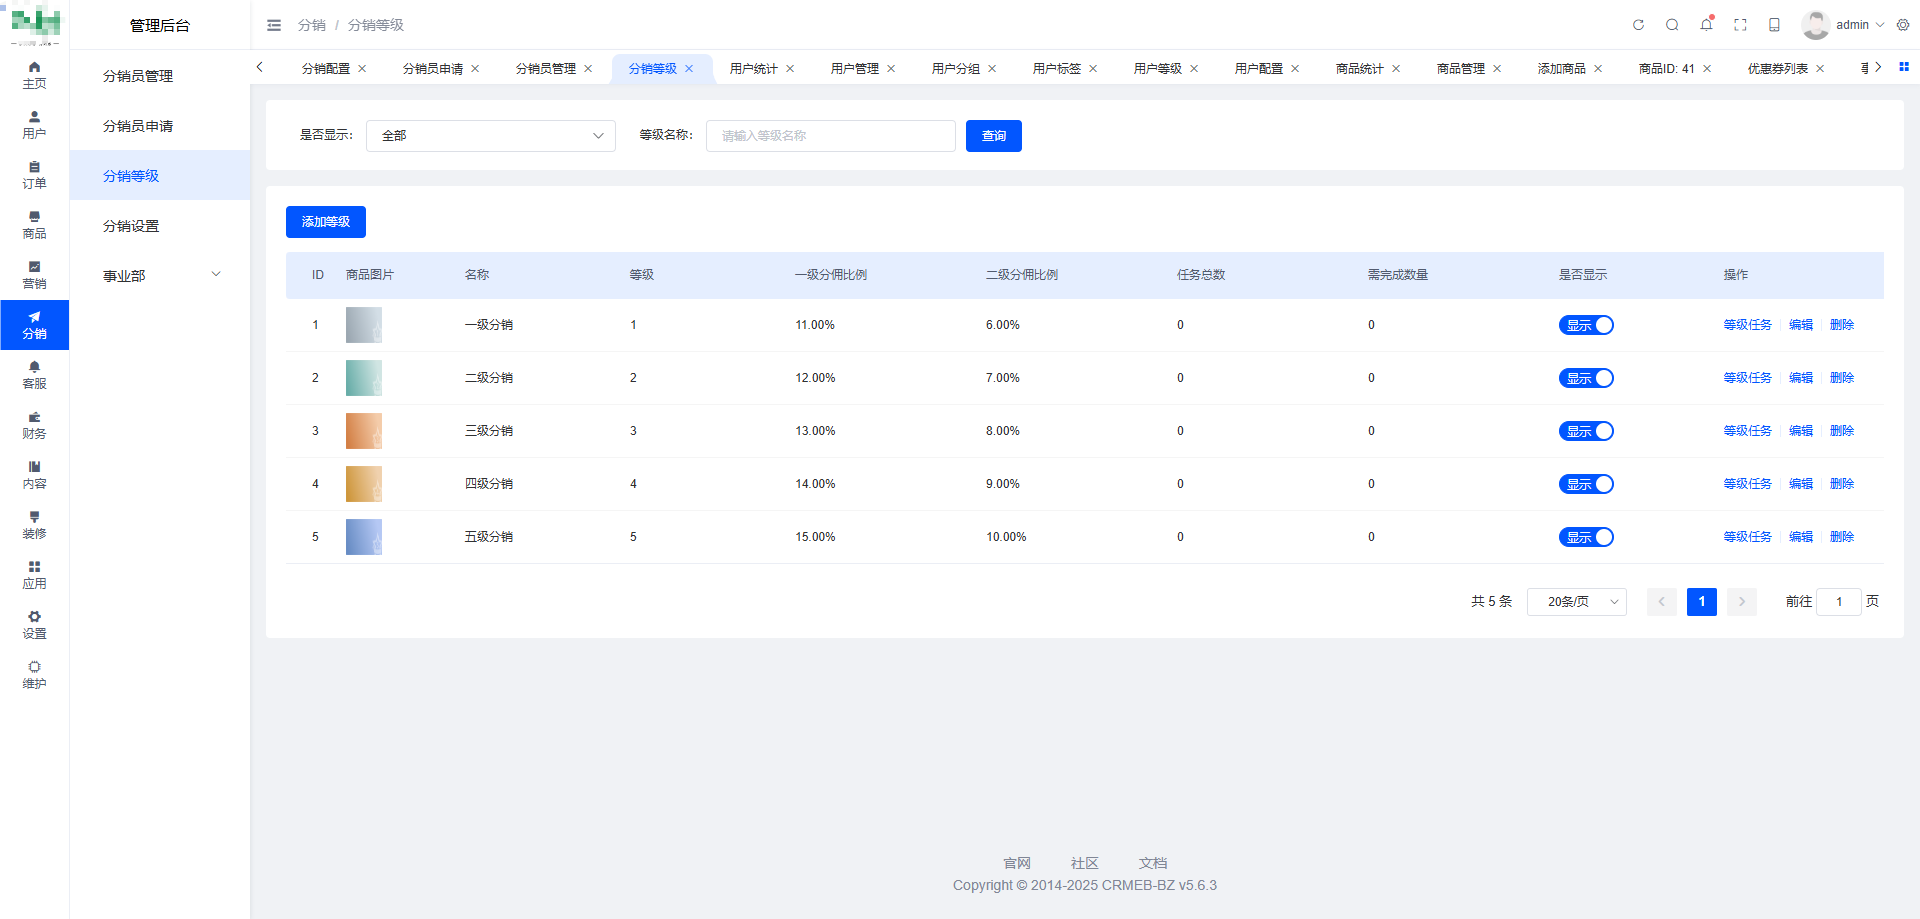Open the 是否显示 filter dropdown

[490, 136]
